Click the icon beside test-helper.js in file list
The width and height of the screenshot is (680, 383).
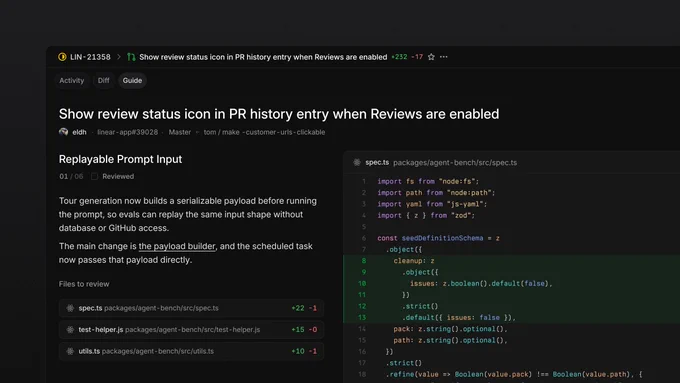70,330
